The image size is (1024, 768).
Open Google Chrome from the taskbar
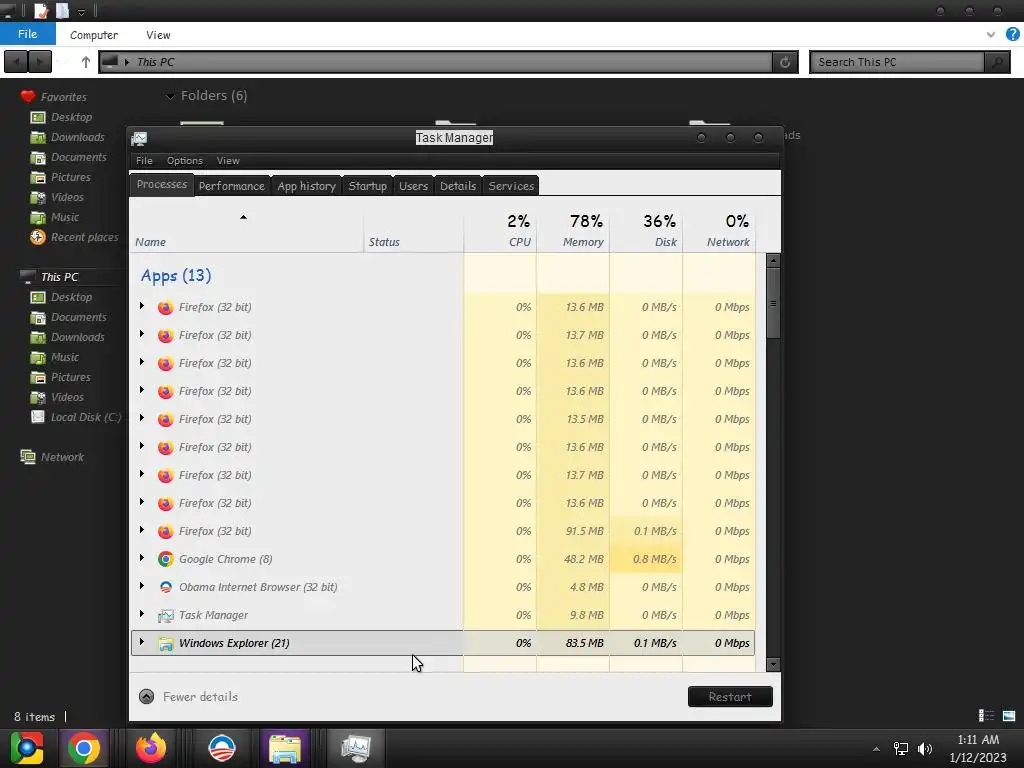point(84,748)
